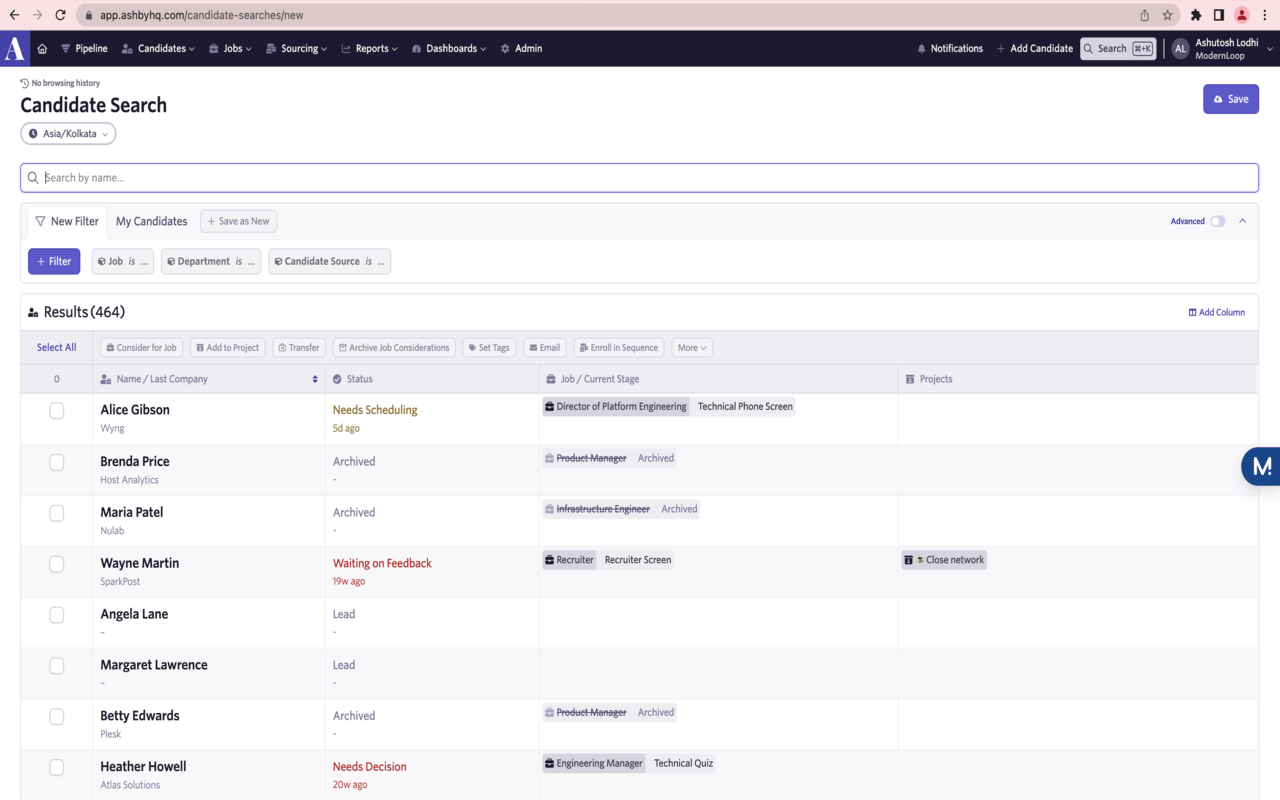
Task: Click Select All above the results table
Action: pos(56,347)
